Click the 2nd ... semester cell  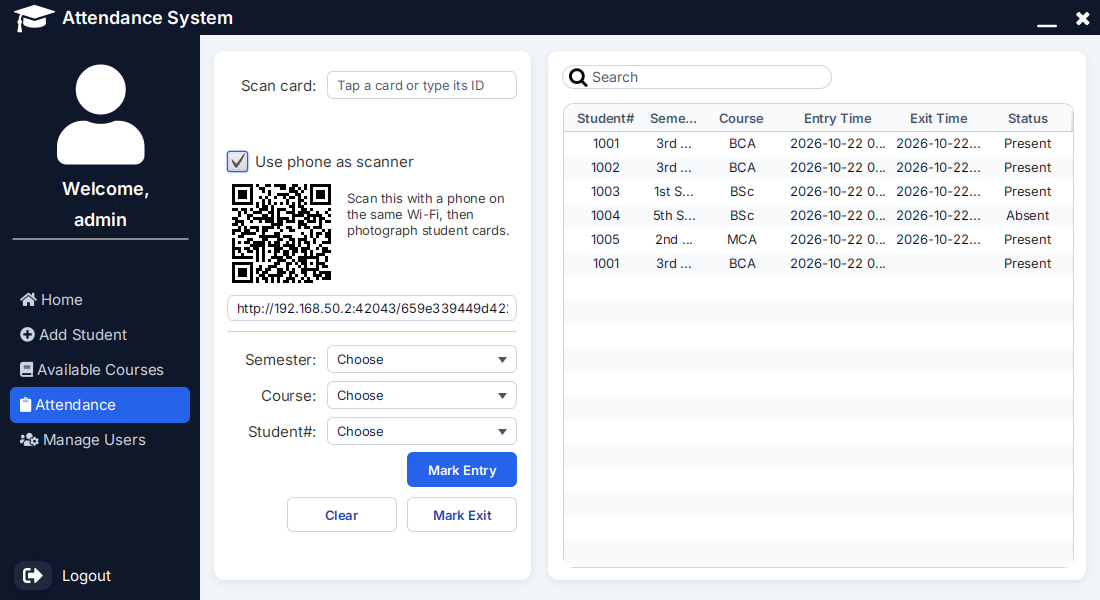pos(673,239)
